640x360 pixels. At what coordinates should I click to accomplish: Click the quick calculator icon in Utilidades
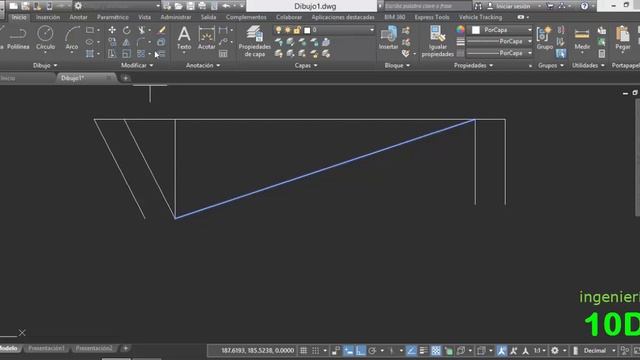pos(602,54)
